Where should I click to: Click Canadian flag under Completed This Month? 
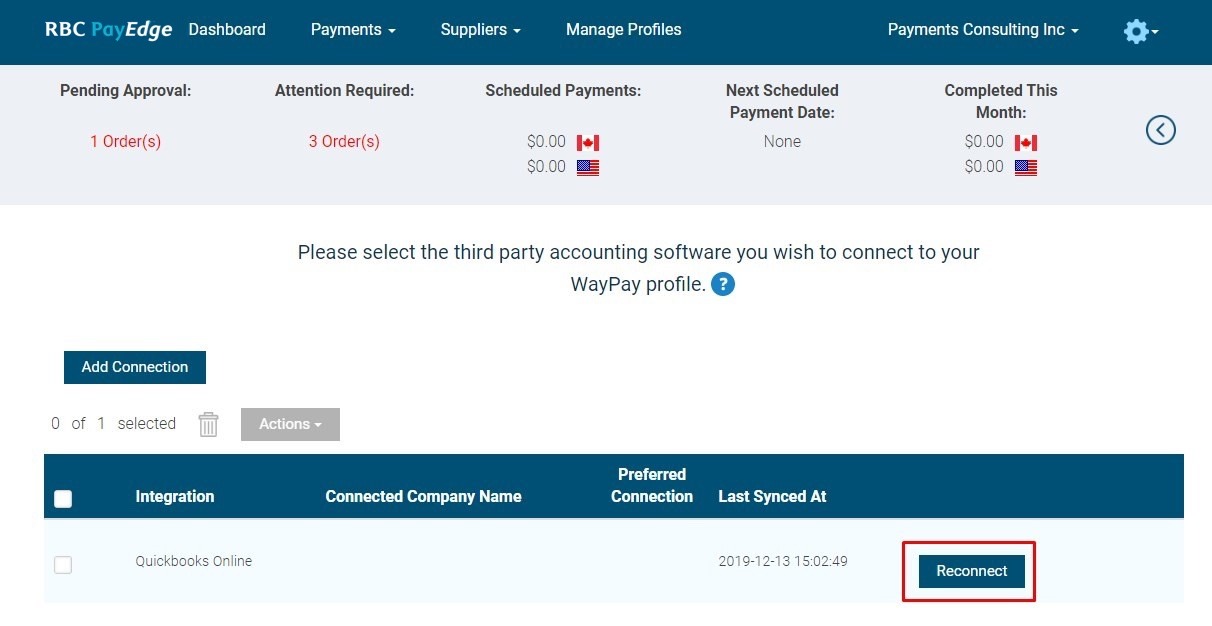pos(1026,143)
